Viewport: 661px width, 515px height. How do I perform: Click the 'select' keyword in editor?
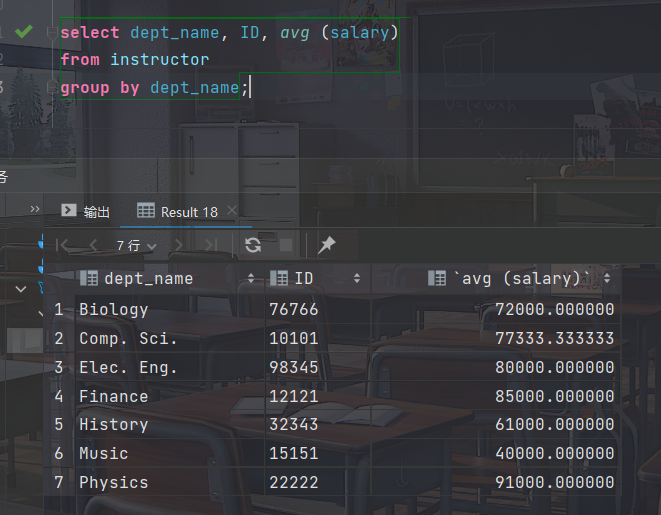coord(90,32)
